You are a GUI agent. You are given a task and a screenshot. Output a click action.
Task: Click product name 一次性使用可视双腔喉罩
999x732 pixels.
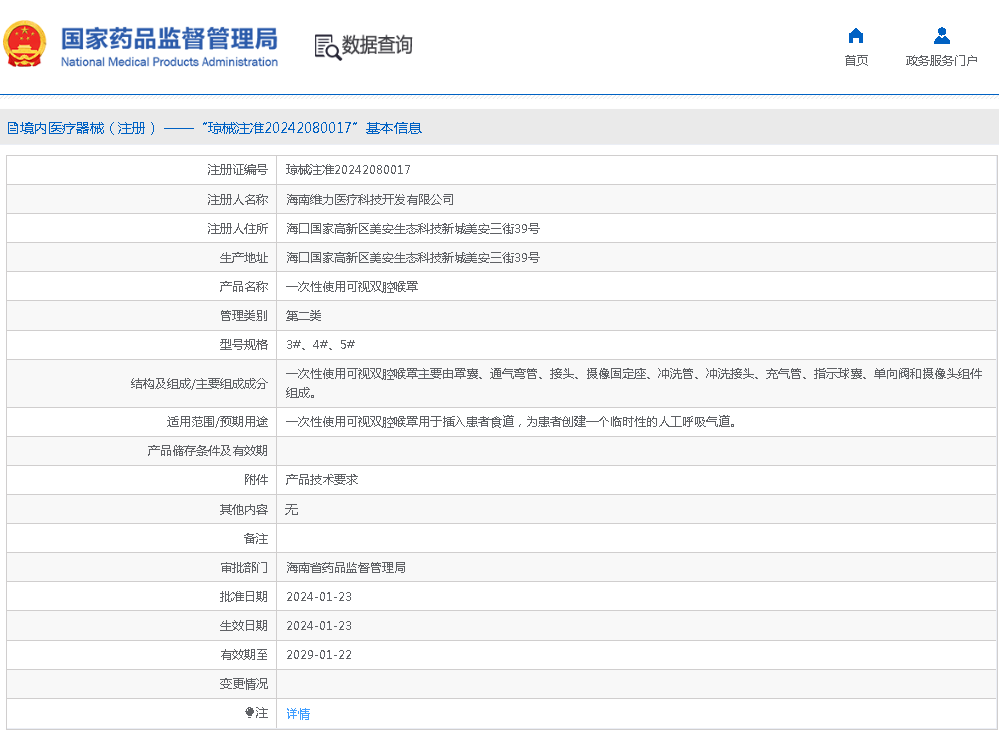click(x=352, y=286)
